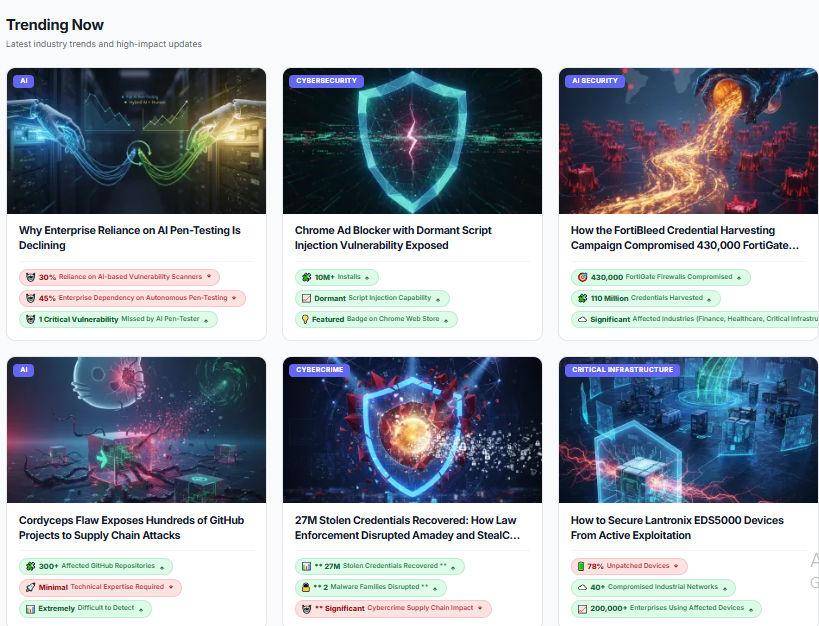Click the trend arrow on 110 Million Credentials pill
The image size is (819, 626).
[x=709, y=299]
